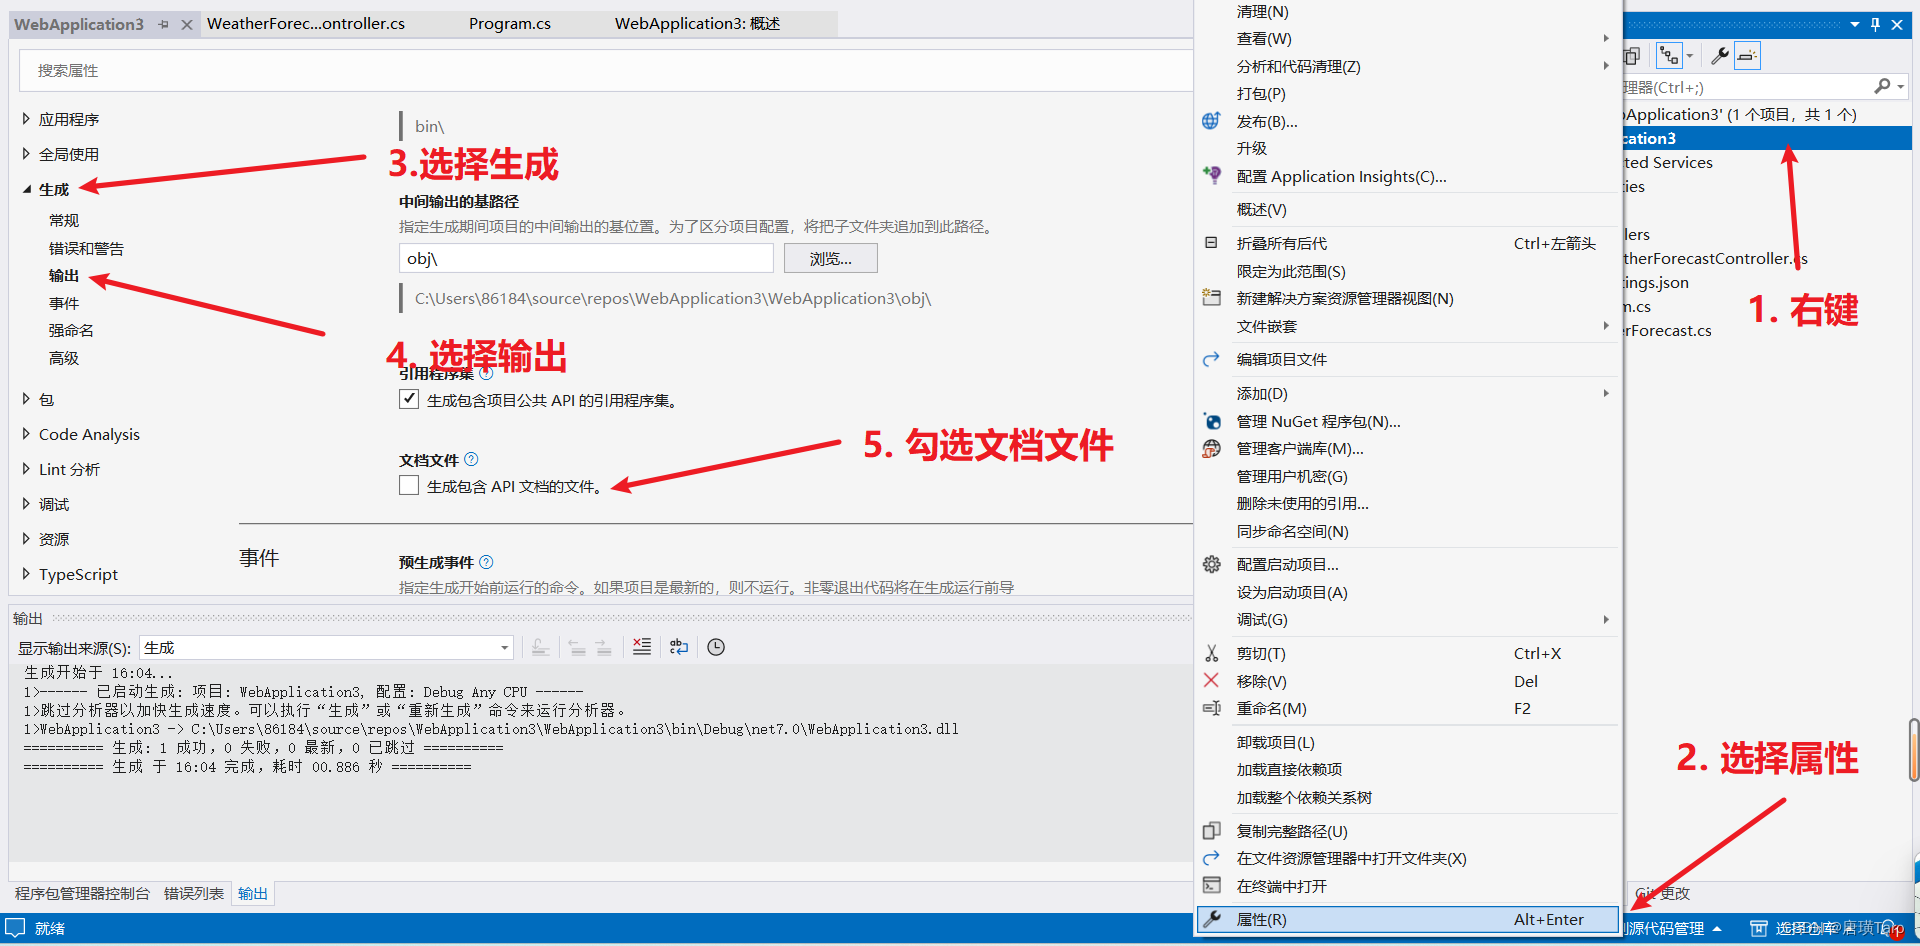Toggle word wrap icon in output toolbar
Screen dimensions: 1920x946
point(679,647)
